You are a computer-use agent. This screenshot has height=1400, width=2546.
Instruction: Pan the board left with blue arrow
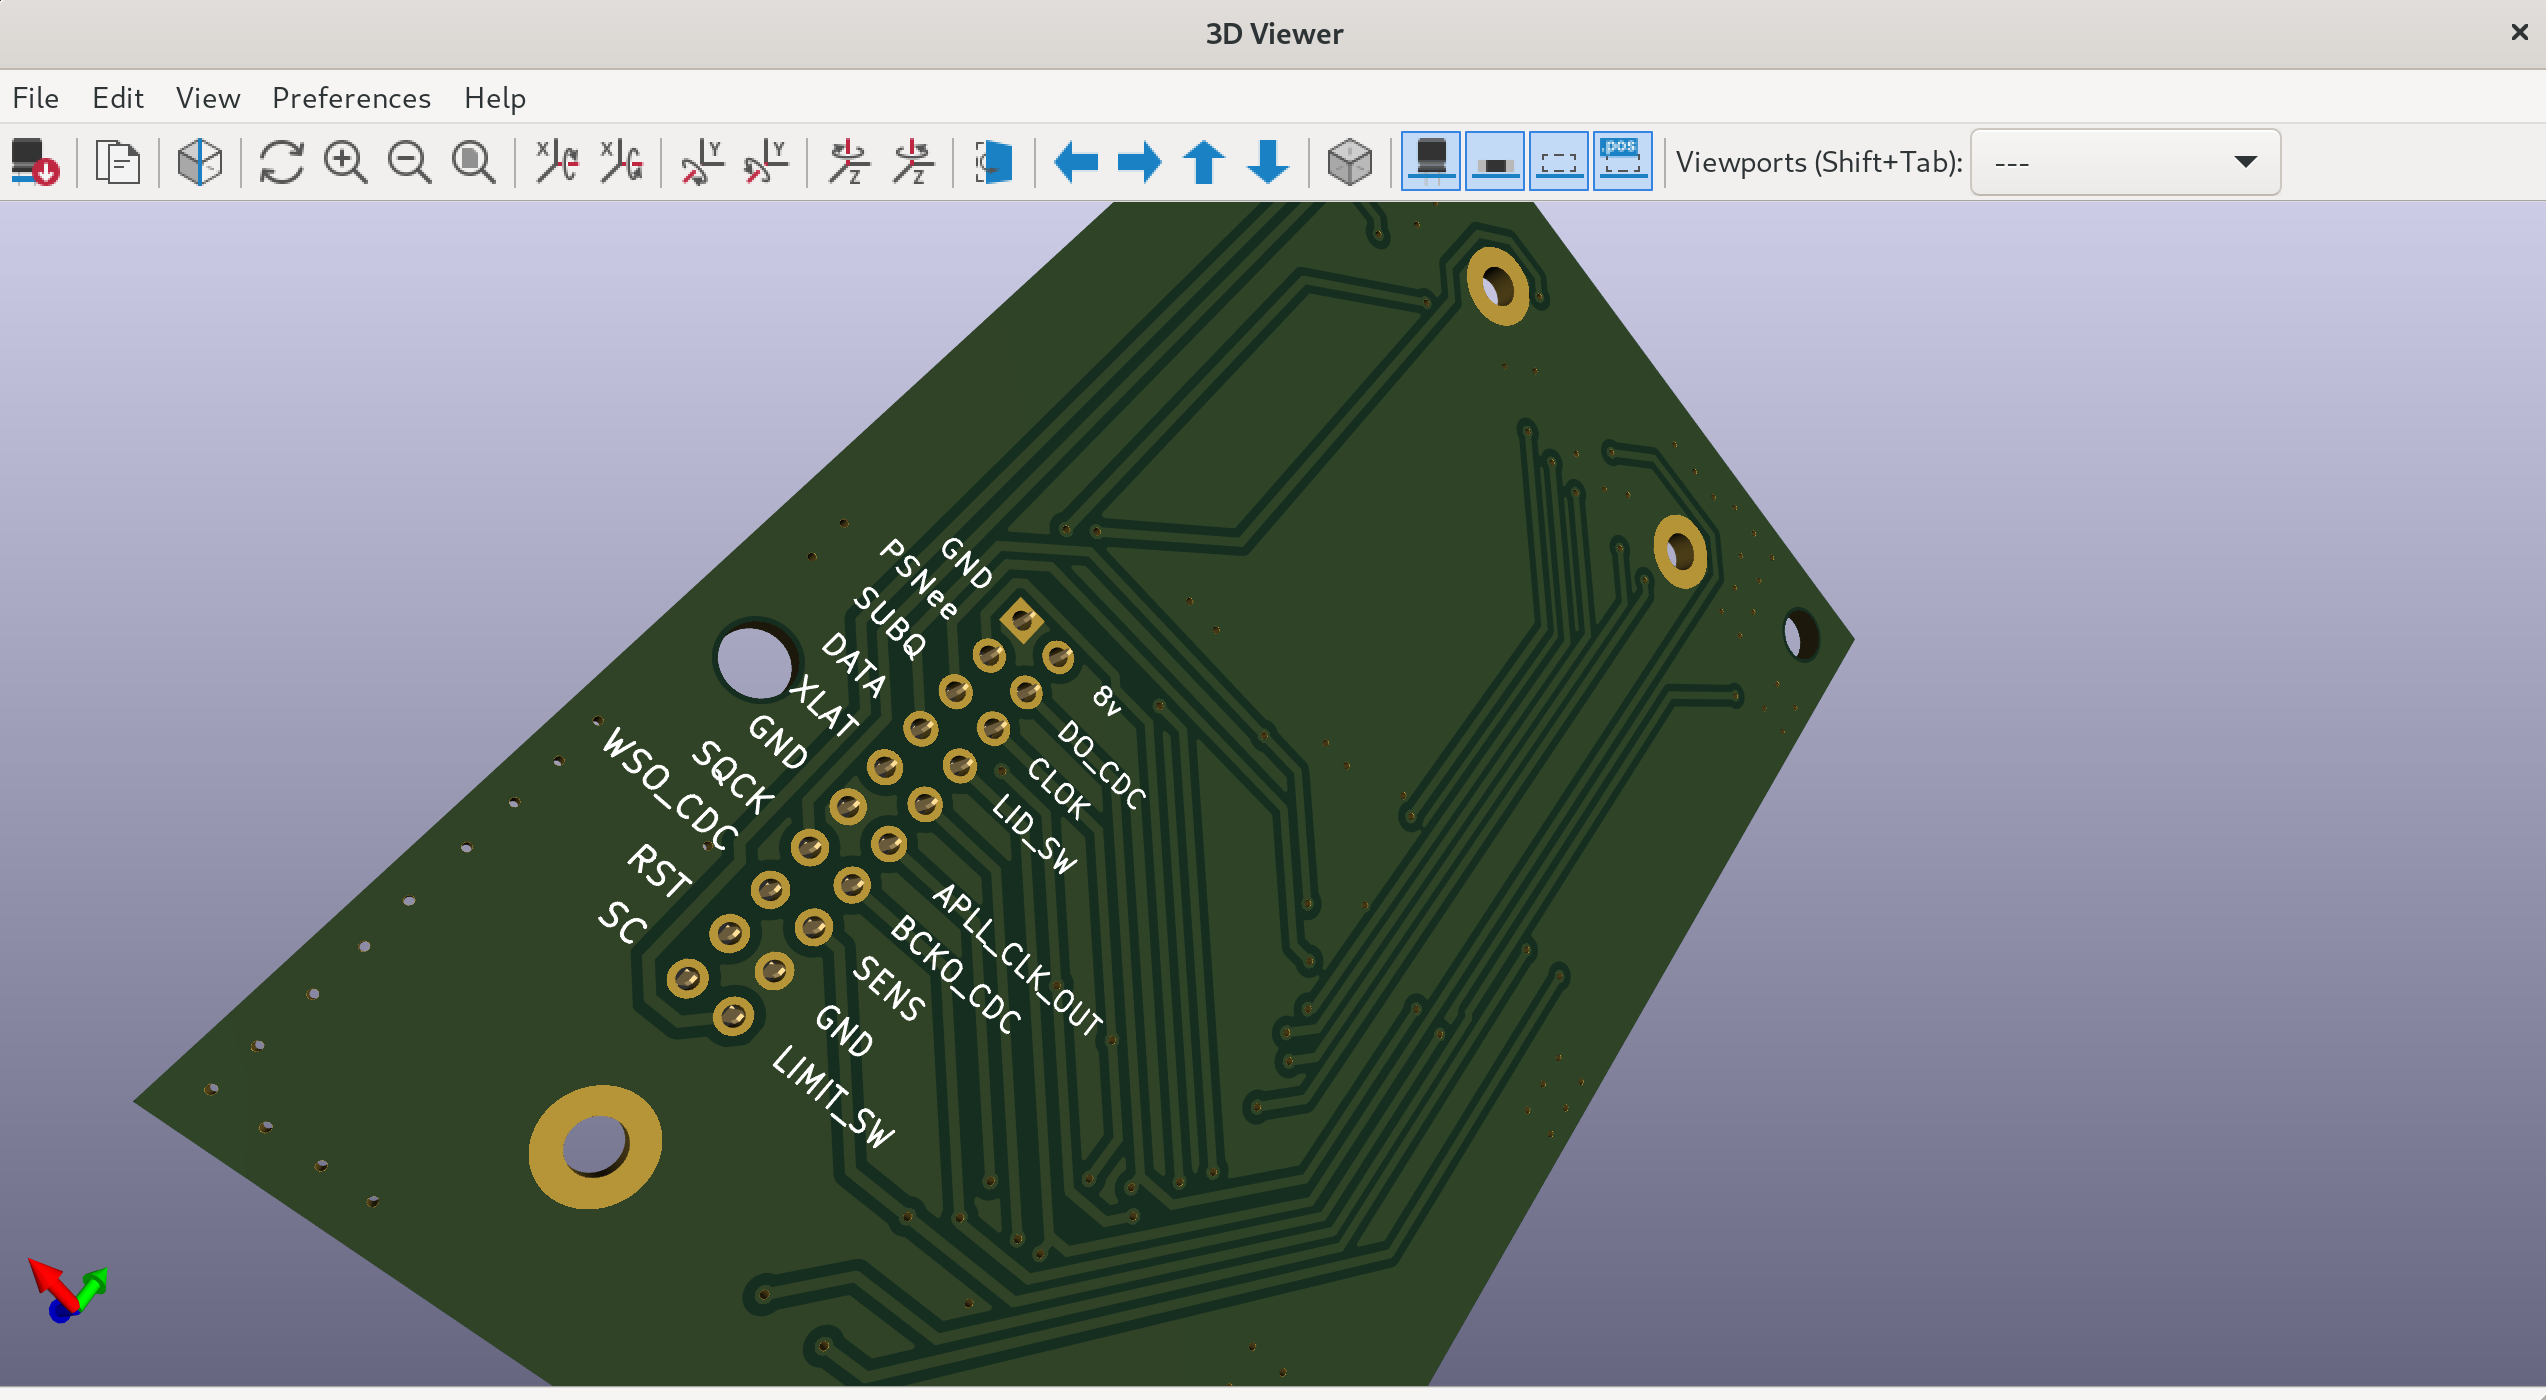1076,162
